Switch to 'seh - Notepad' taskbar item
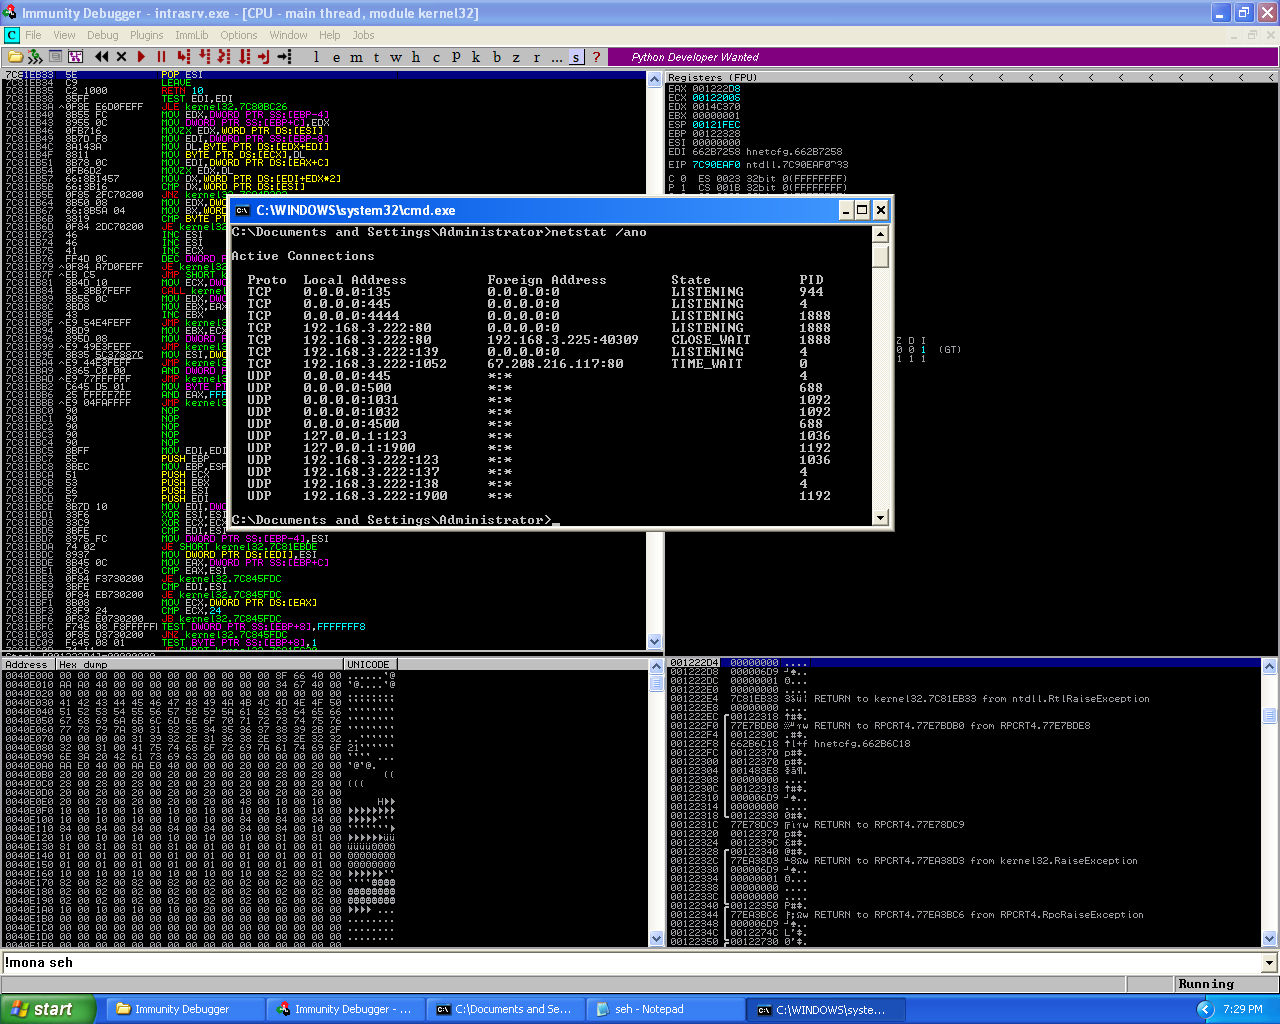The height and width of the screenshot is (1024, 1280). point(665,1009)
